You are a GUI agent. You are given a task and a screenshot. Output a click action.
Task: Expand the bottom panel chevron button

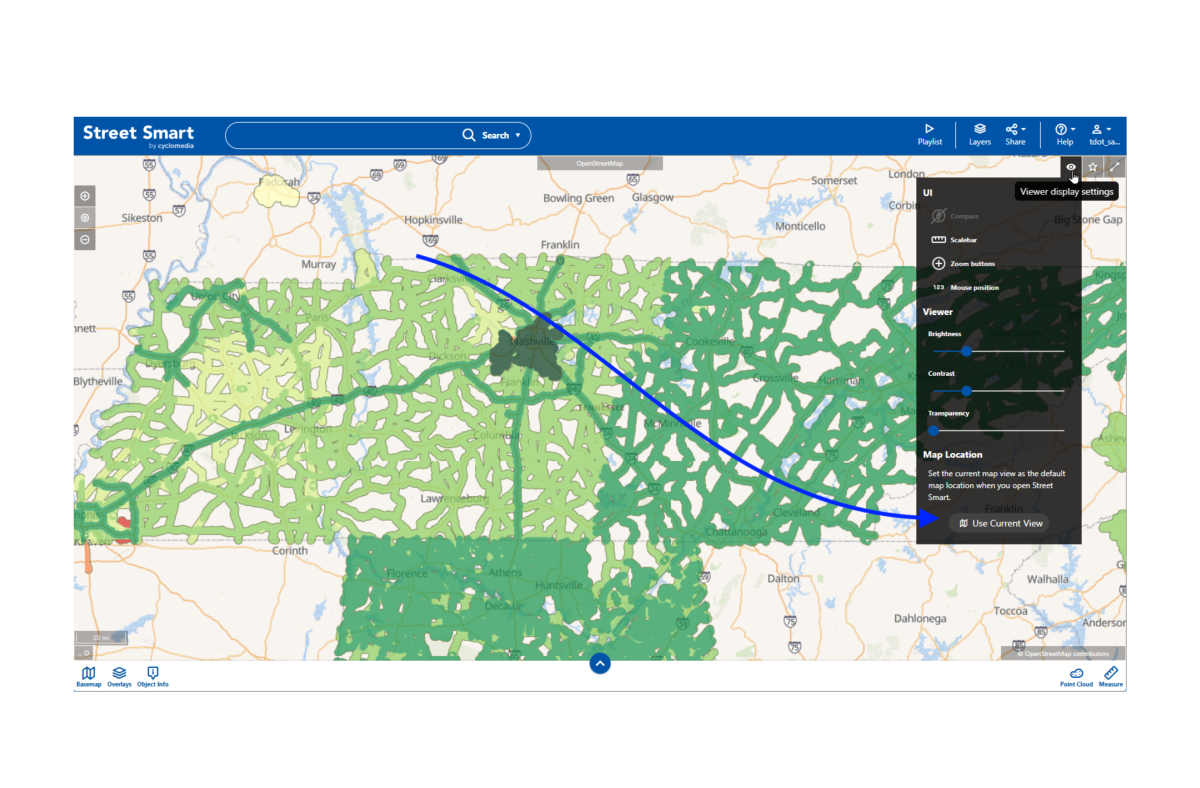600,663
